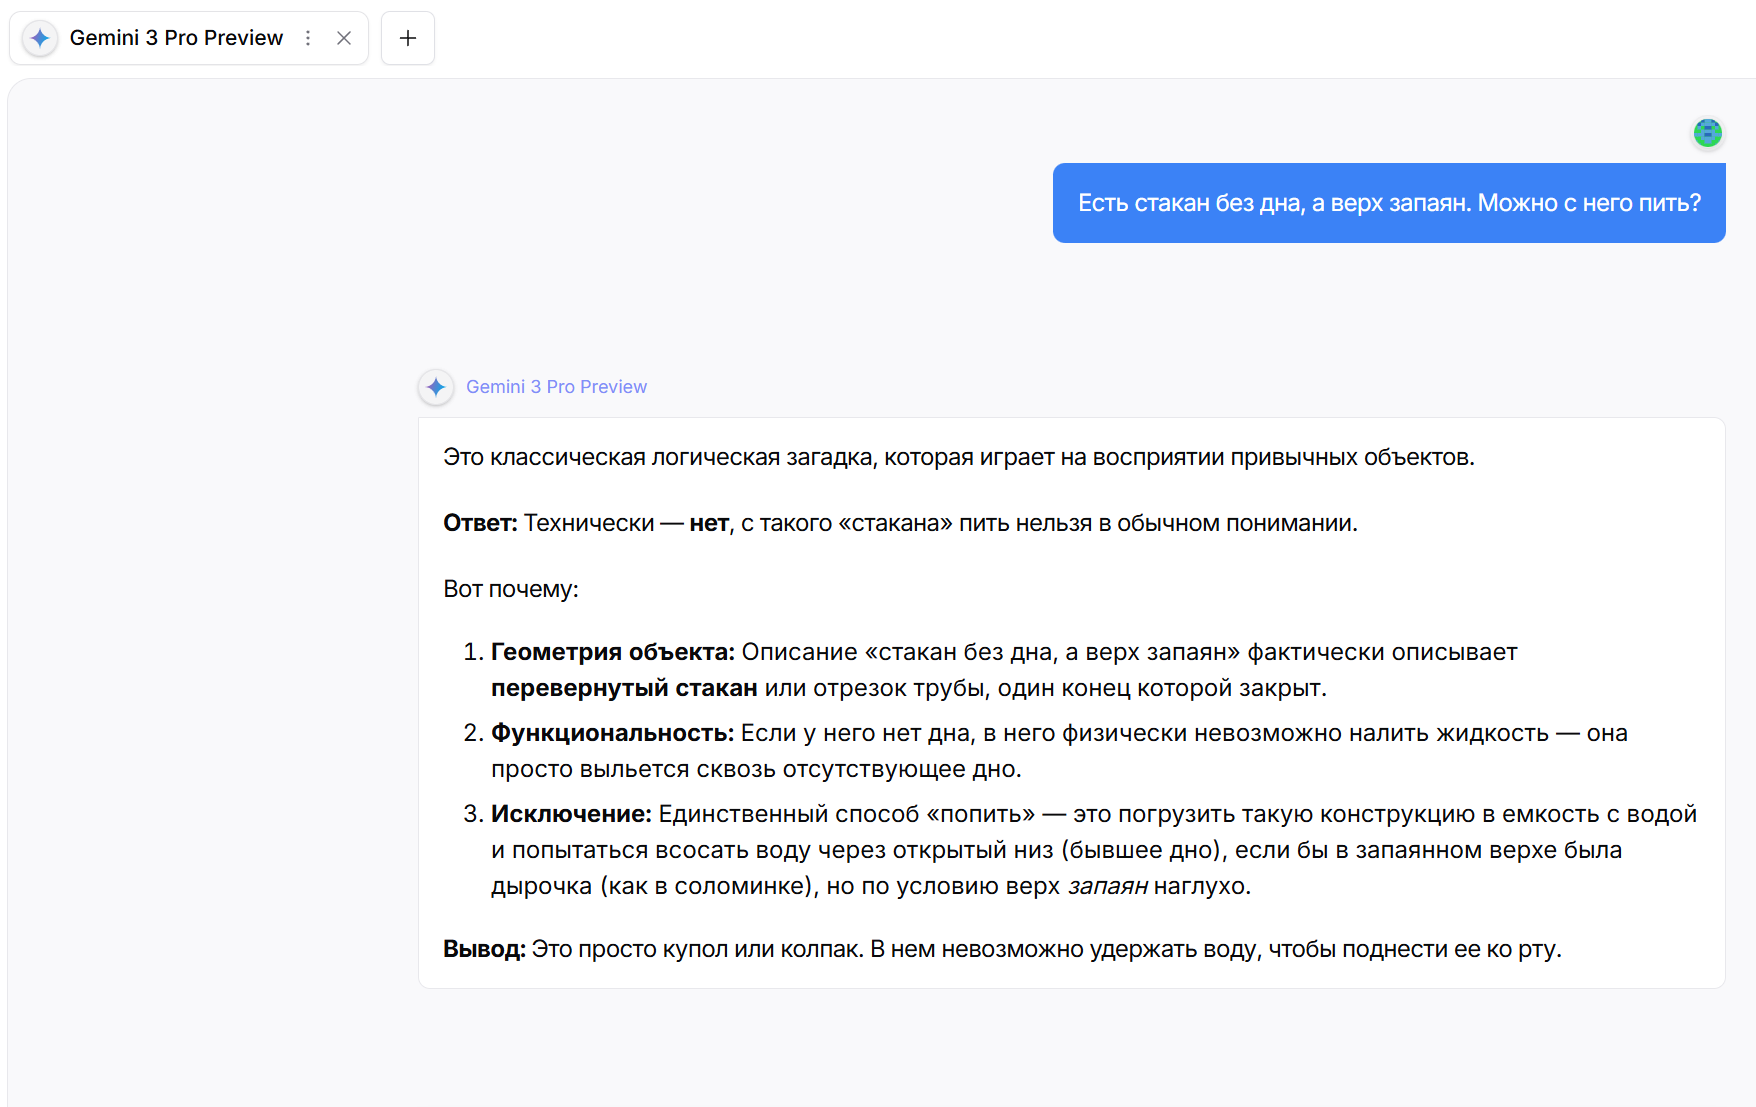Screen dimensions: 1756x1107
Task: Click the phrase "Это просто купол или колпак"
Action: coord(697,949)
